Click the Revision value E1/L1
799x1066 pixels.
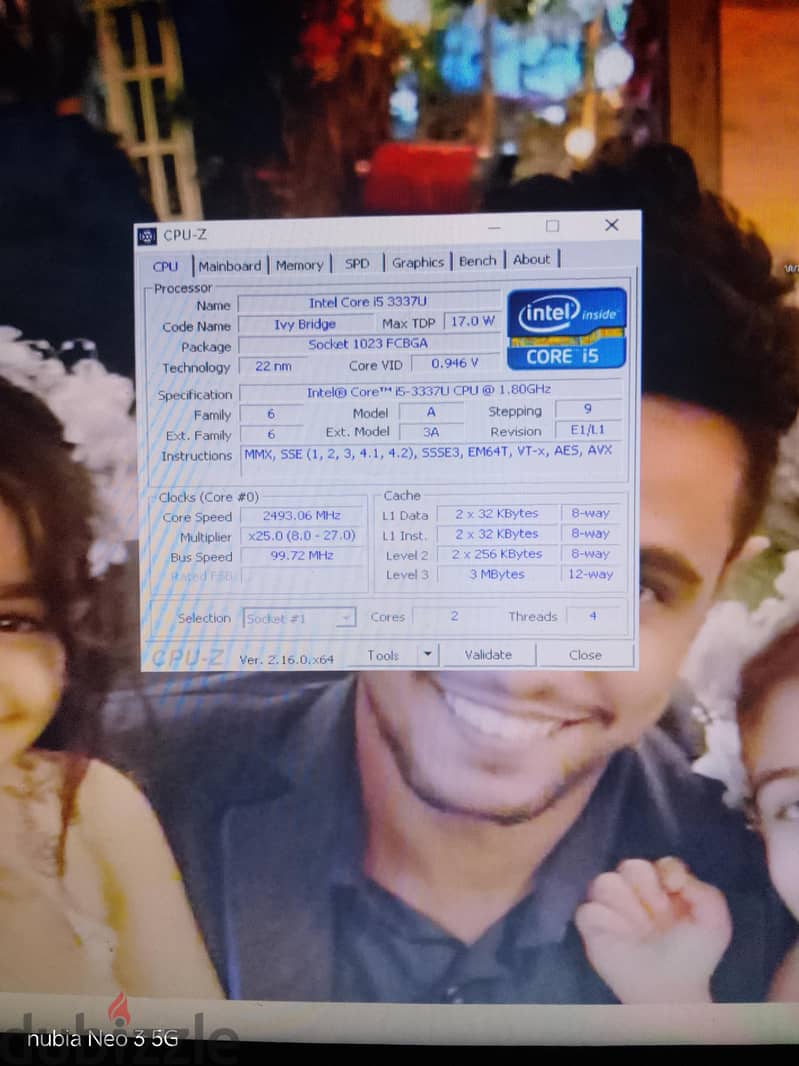(588, 430)
